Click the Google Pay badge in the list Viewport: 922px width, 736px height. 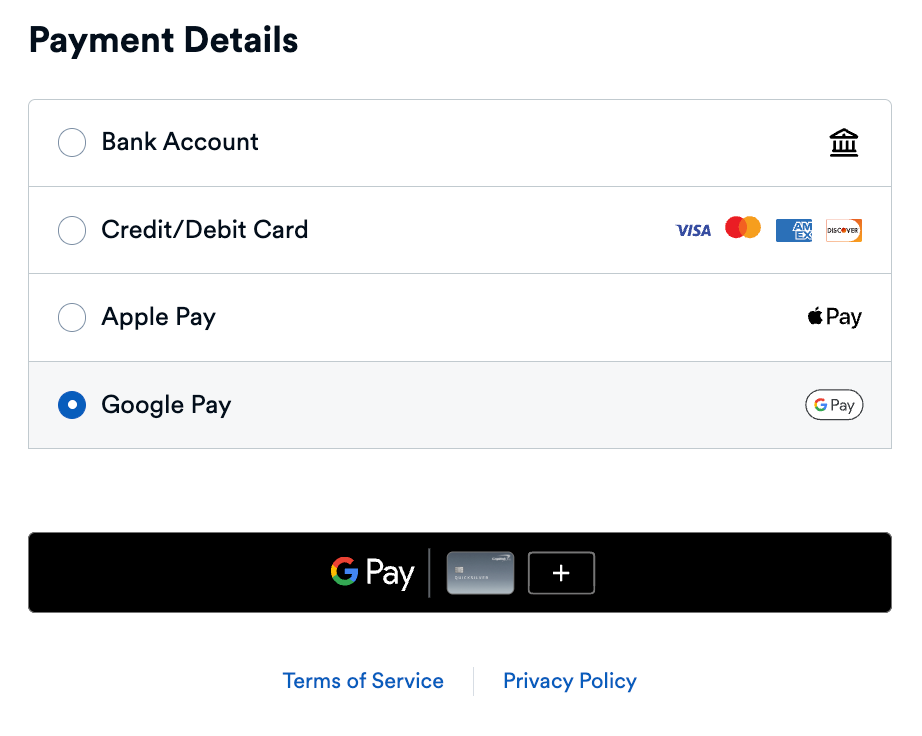834,405
